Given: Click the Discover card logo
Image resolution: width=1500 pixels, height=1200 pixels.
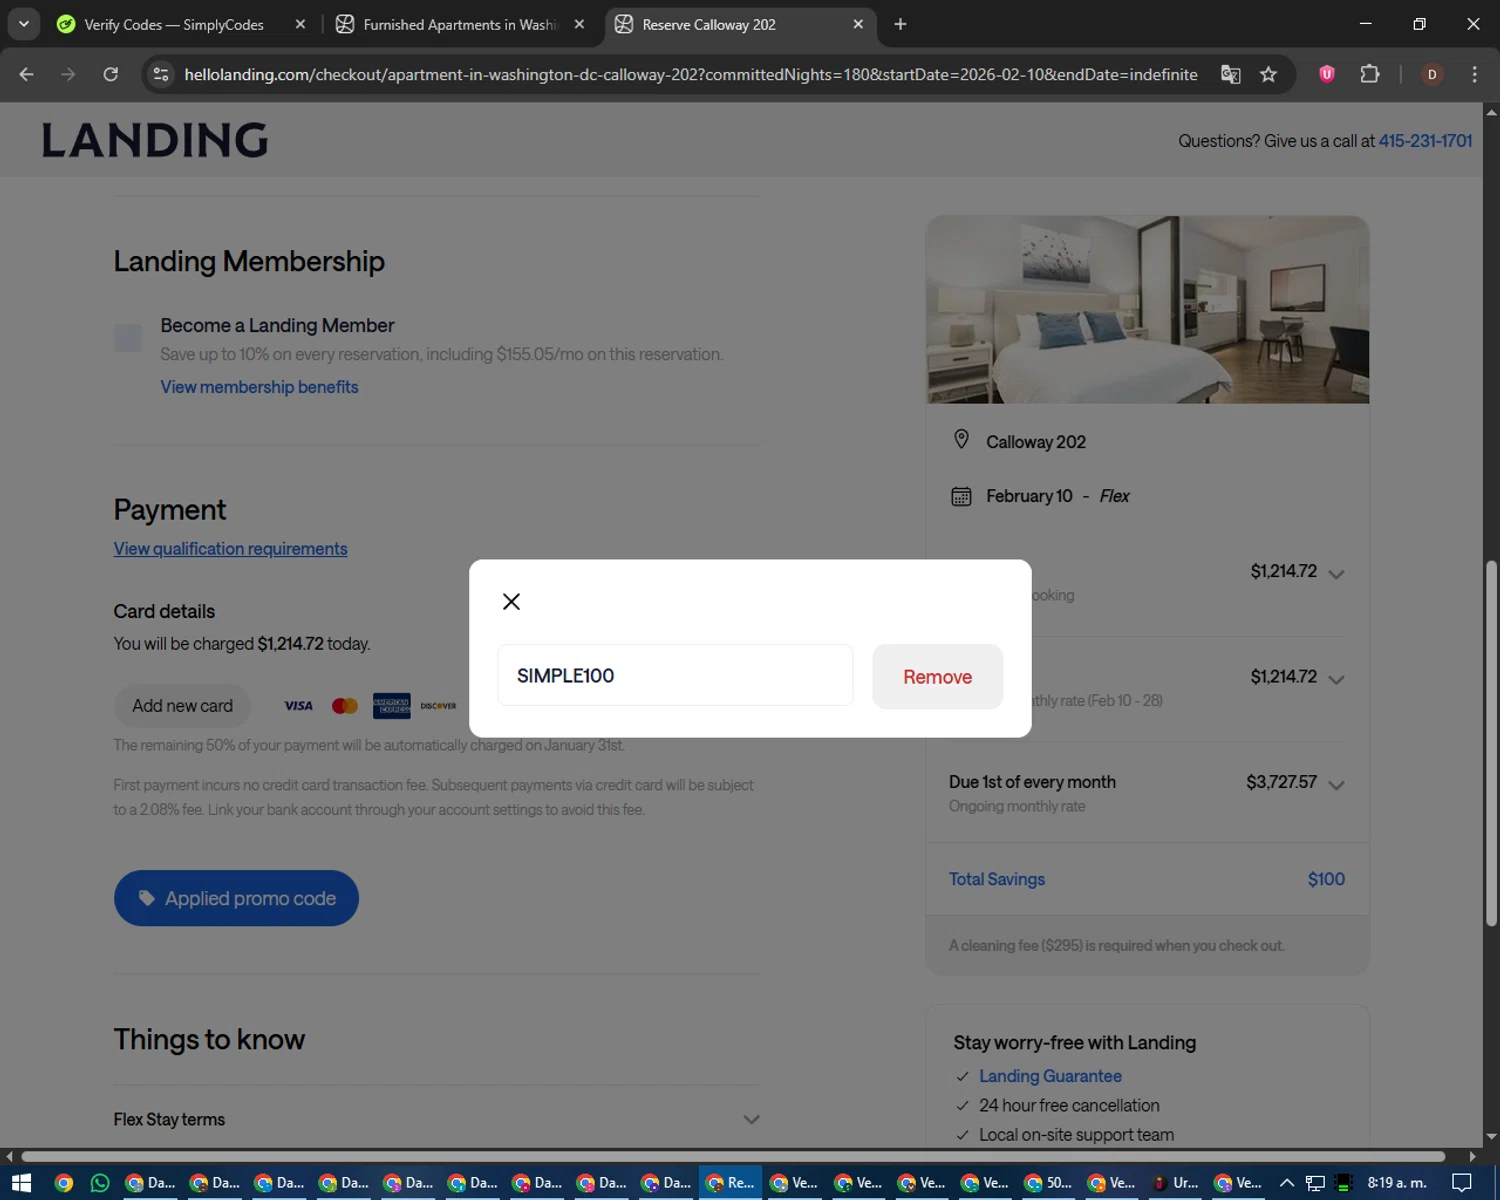Looking at the screenshot, I should tap(438, 706).
